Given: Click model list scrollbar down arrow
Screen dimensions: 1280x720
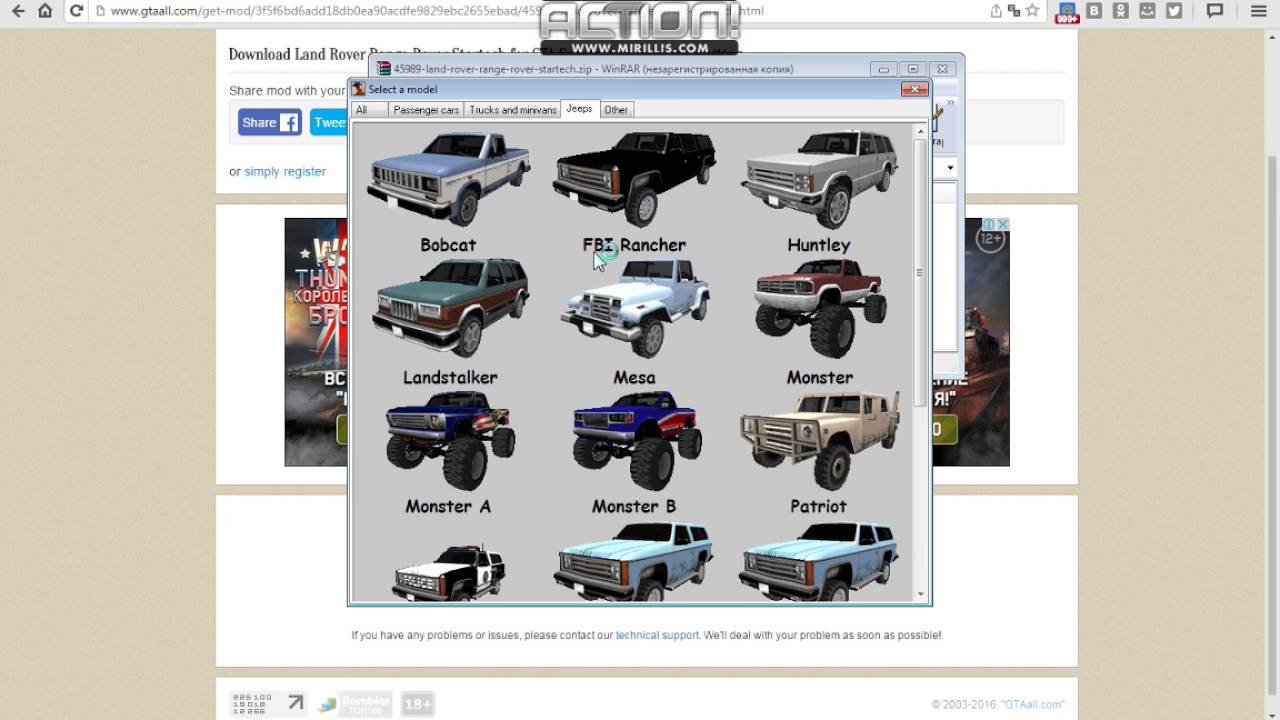Looking at the screenshot, I should coord(920,594).
